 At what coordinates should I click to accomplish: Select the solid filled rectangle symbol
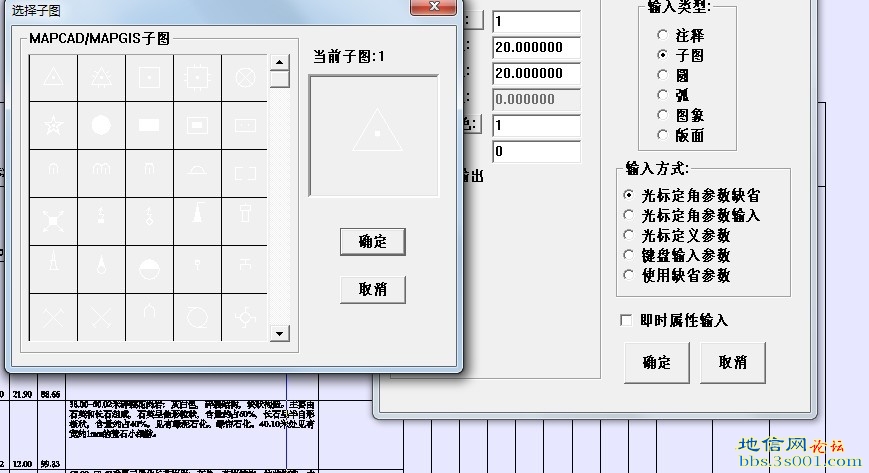click(x=150, y=125)
